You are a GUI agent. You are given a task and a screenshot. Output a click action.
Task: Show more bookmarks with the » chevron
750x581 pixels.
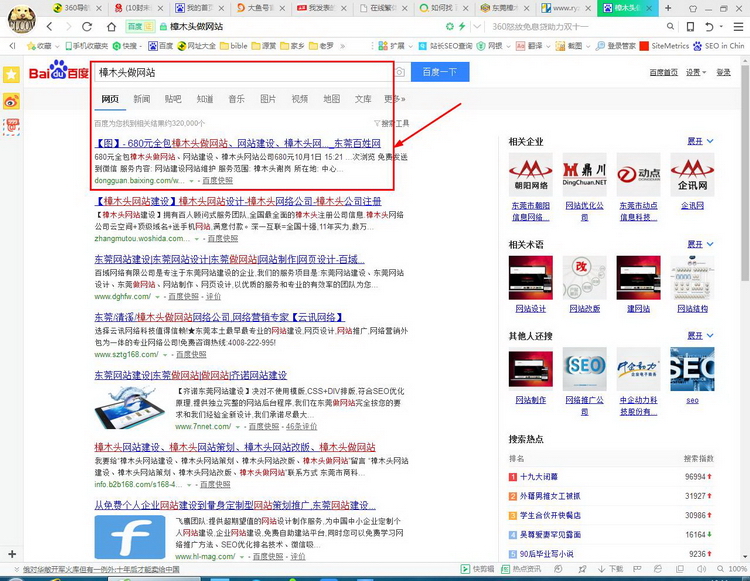(x=342, y=46)
